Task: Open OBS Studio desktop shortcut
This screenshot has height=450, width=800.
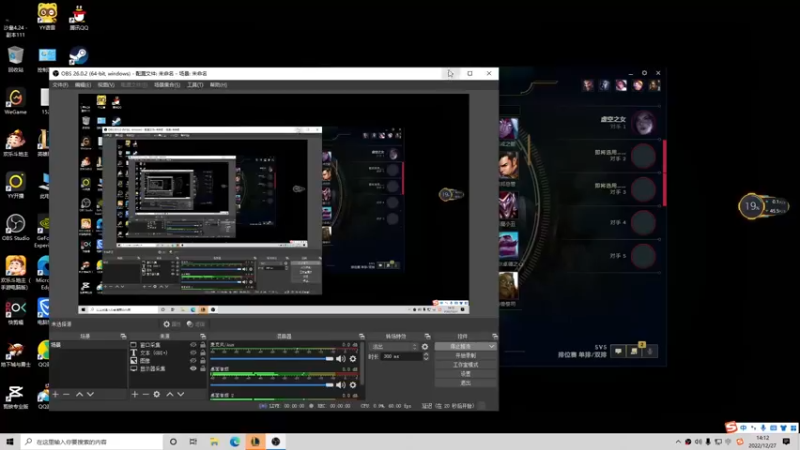Action: pos(15,228)
